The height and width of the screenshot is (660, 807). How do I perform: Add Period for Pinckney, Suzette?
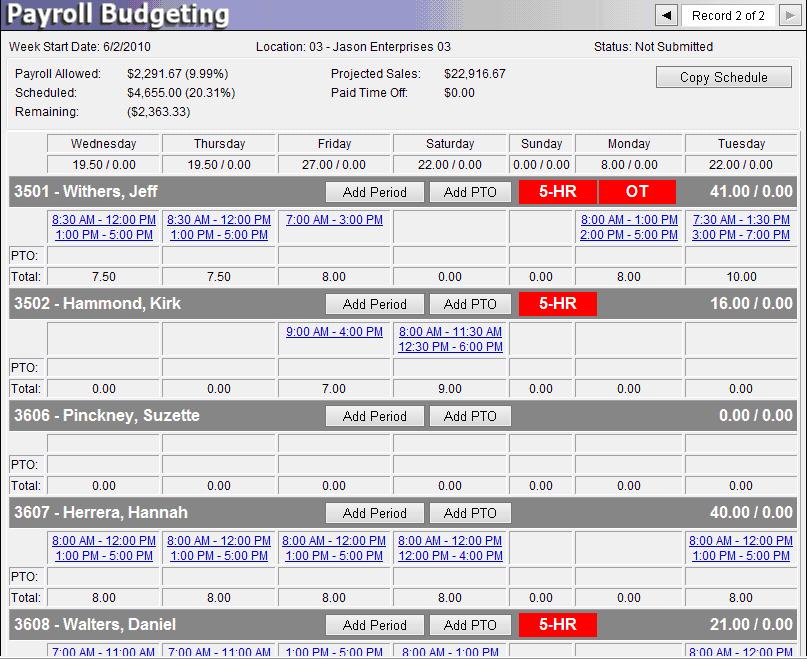pos(375,416)
